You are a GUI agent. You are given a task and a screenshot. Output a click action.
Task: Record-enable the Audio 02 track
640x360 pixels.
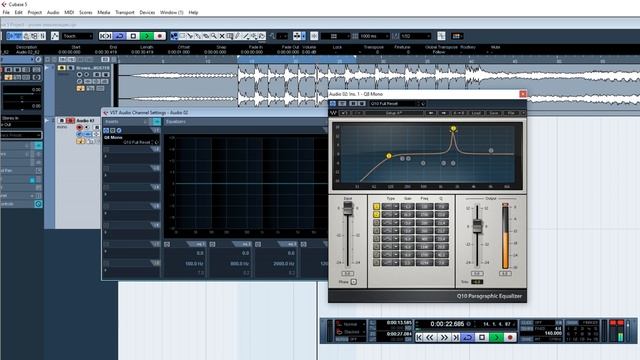pos(79,127)
